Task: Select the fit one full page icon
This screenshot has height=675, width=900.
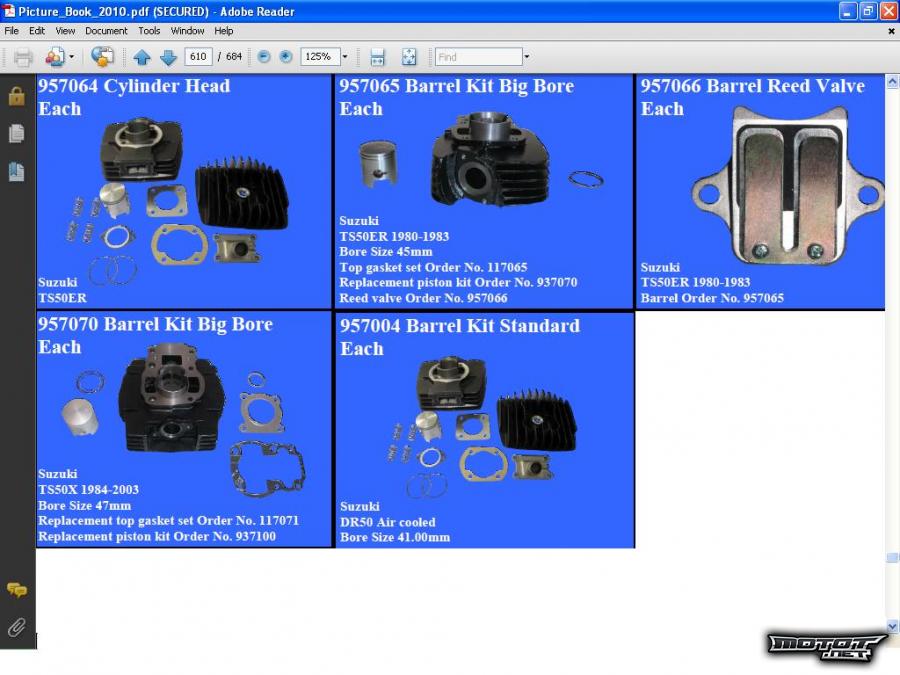Action: point(409,57)
